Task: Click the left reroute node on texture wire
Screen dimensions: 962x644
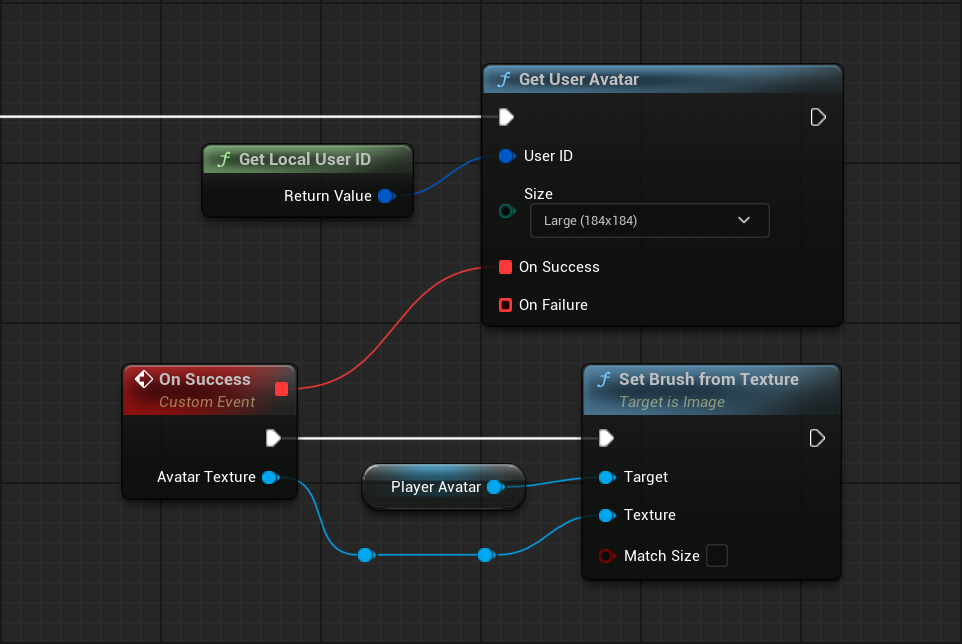Action: click(x=365, y=555)
